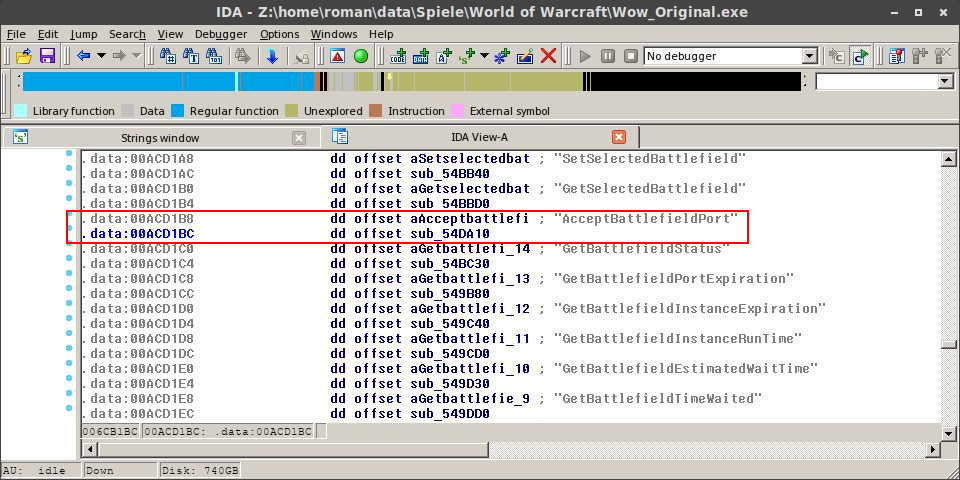Screen dimensions: 960x480
Task: Switch to the IDA View-A tab
Action: [479, 137]
